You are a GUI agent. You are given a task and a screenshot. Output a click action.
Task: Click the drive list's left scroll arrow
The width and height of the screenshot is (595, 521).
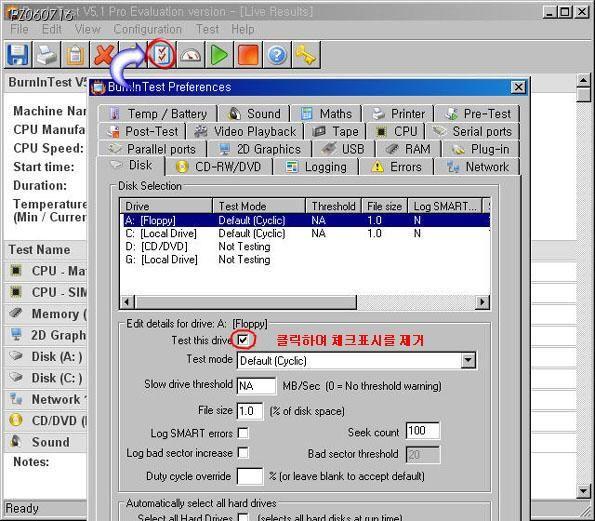pyautogui.click(x=128, y=302)
